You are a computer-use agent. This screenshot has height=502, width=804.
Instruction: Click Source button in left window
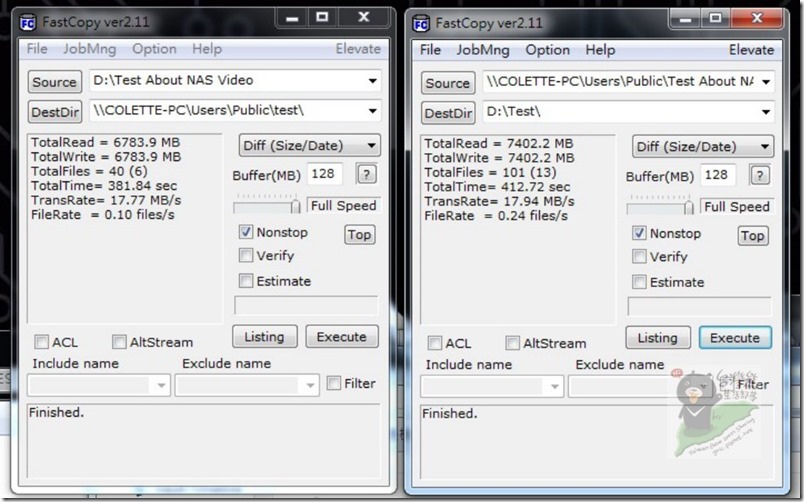[54, 82]
